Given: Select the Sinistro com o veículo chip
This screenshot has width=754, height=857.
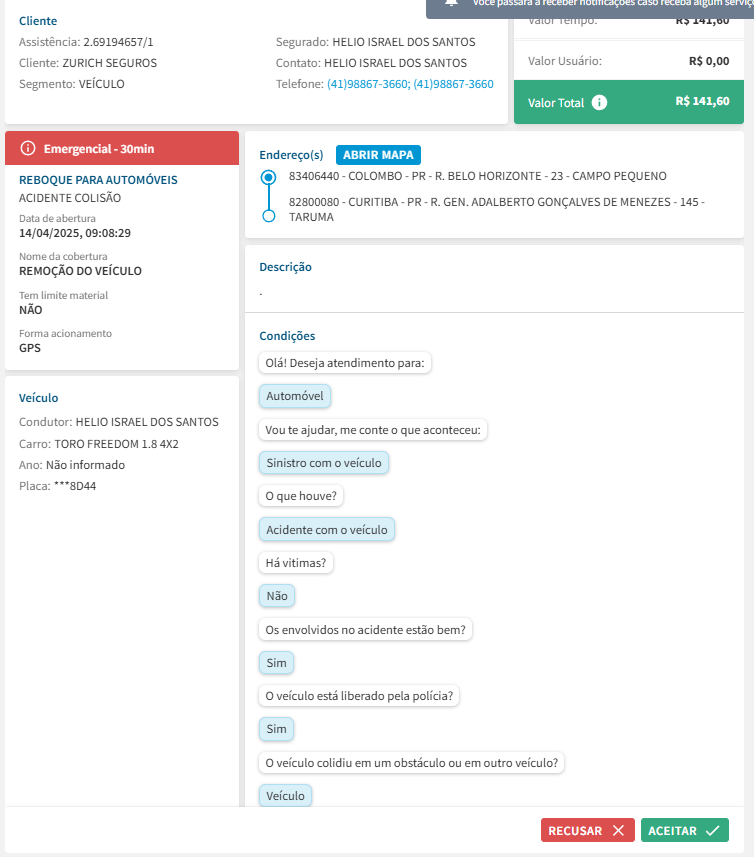Looking at the screenshot, I should [x=323, y=463].
